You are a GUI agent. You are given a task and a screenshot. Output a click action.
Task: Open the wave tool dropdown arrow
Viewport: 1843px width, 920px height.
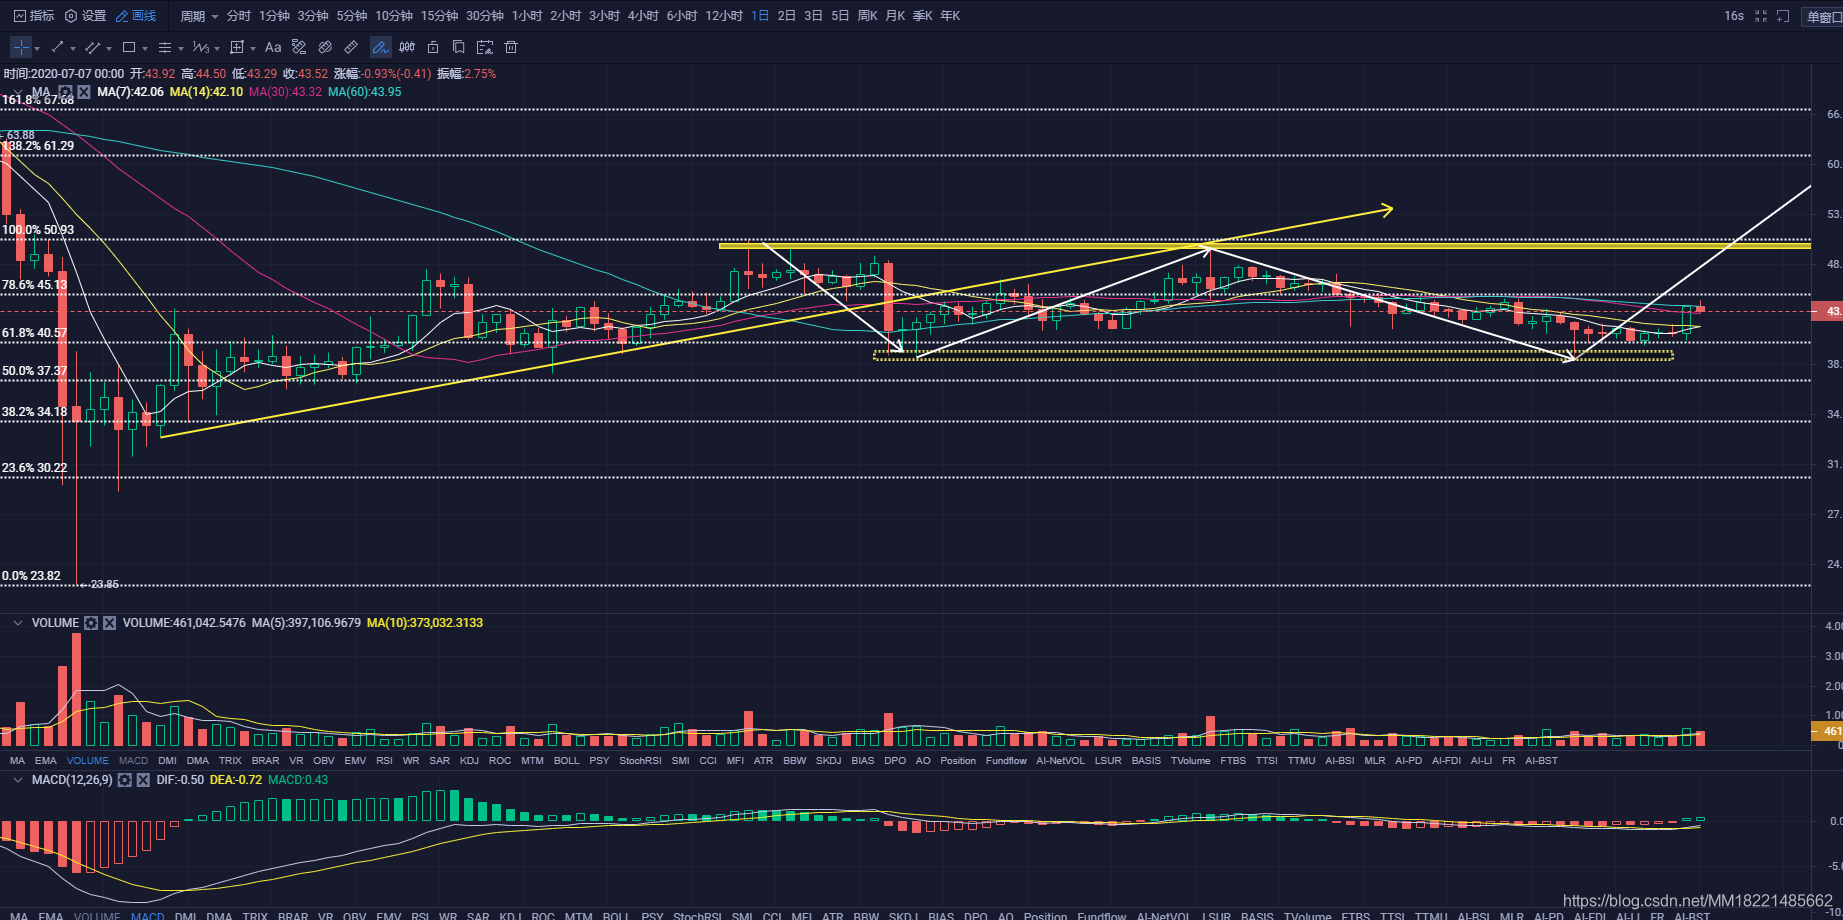217,48
